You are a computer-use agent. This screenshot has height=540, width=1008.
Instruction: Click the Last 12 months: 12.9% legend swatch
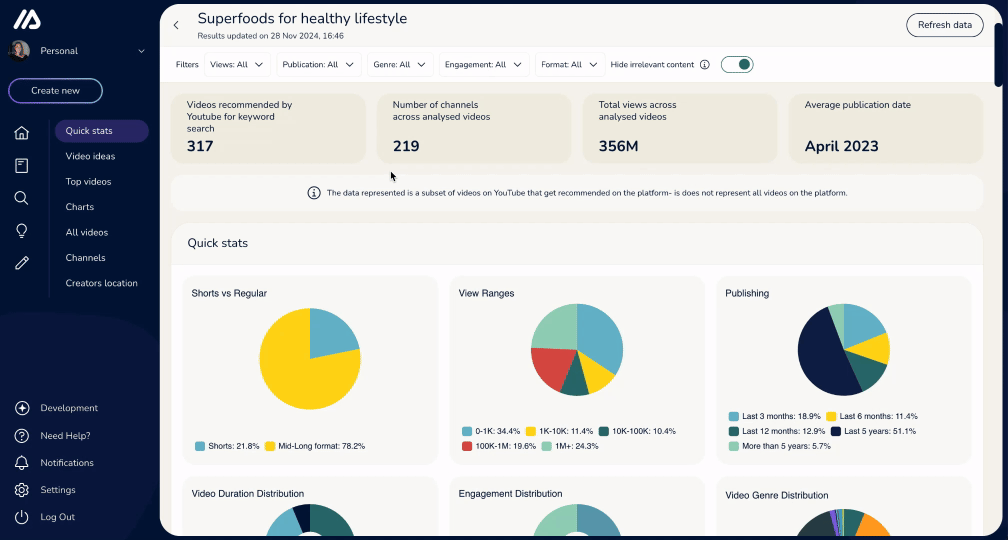tap(734, 431)
